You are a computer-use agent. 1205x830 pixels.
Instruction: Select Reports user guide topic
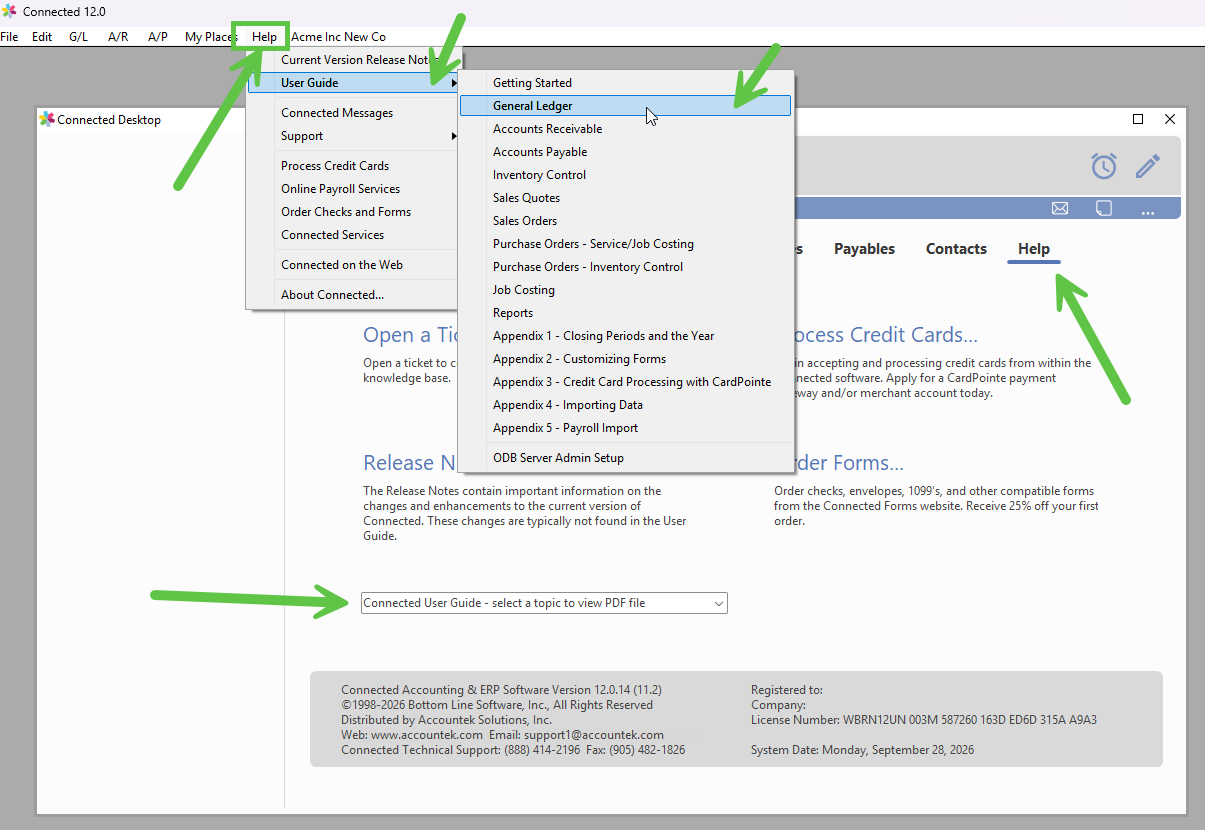click(x=626, y=313)
